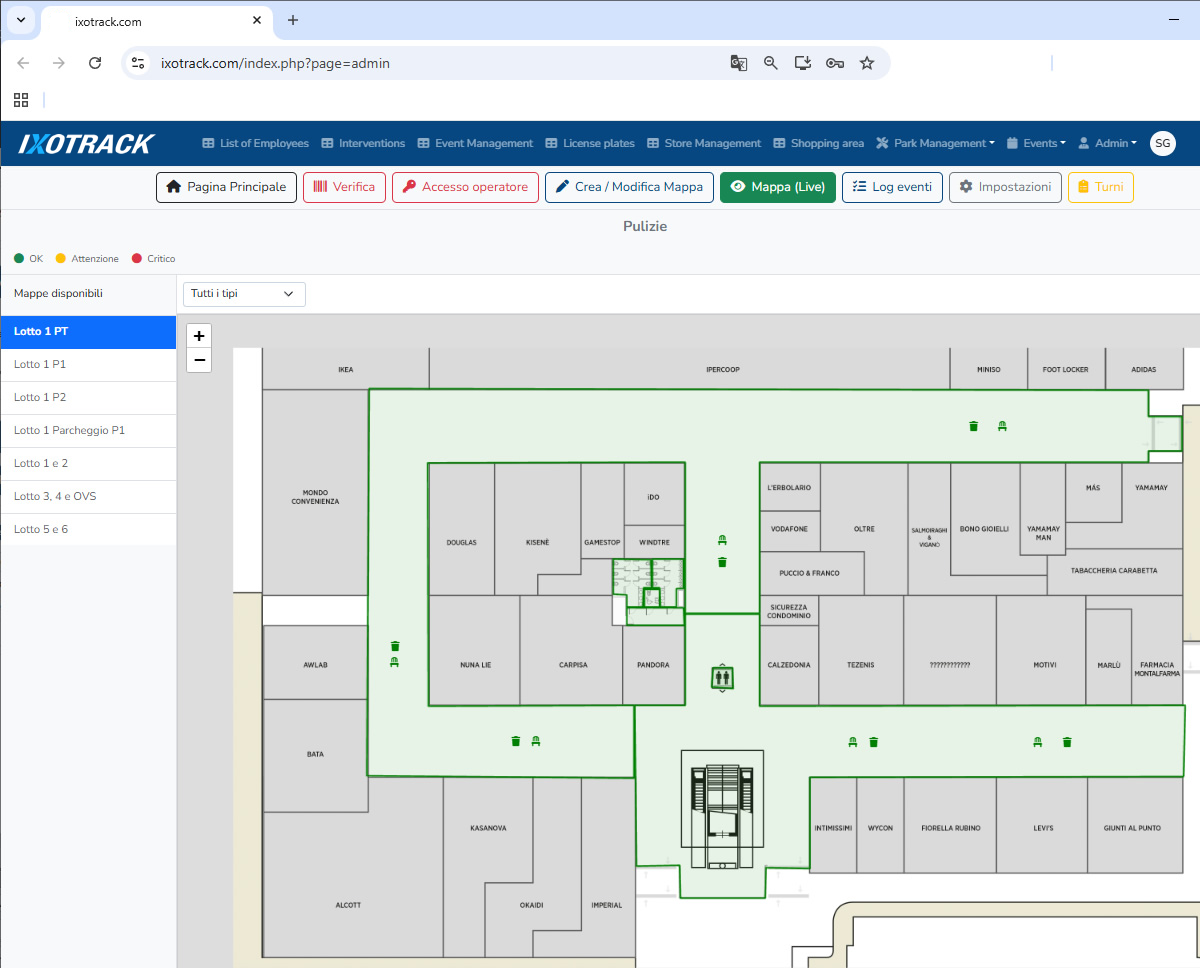
Task: Select the bench icon below CARPISA corridor
Action: [x=536, y=741]
